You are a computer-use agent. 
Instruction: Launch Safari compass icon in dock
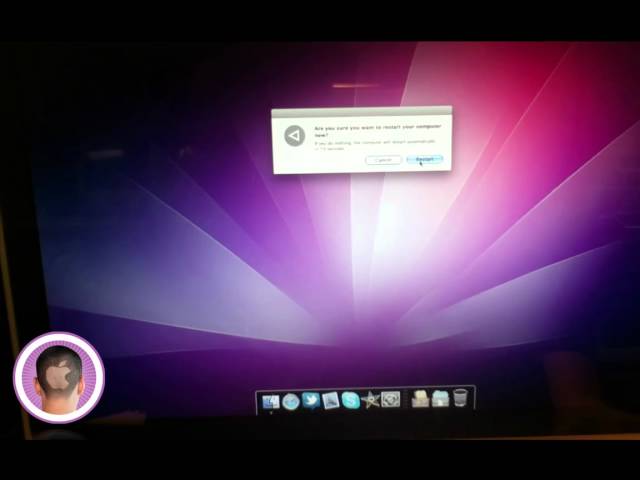pos(291,401)
